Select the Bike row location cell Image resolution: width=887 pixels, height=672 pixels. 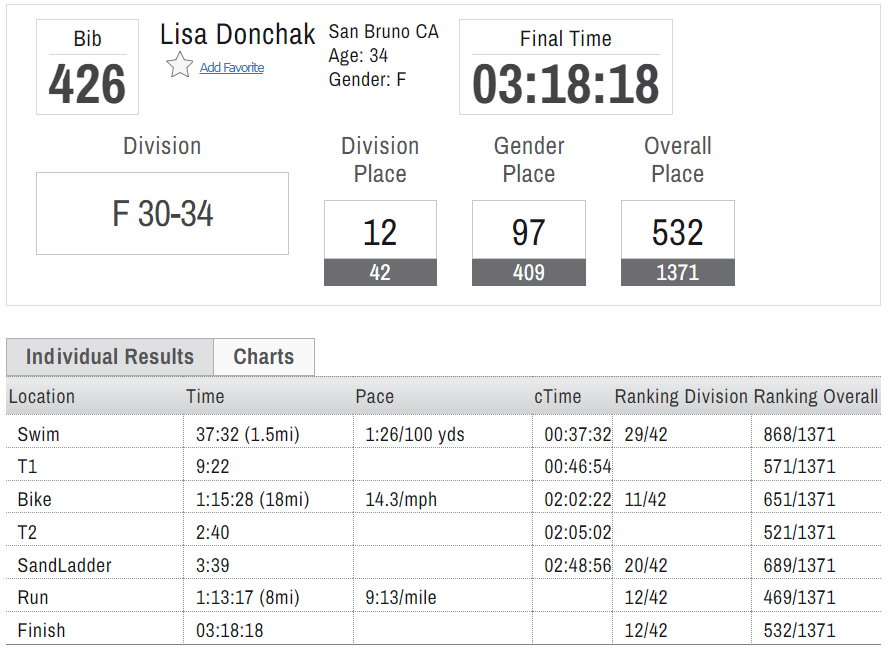34,500
